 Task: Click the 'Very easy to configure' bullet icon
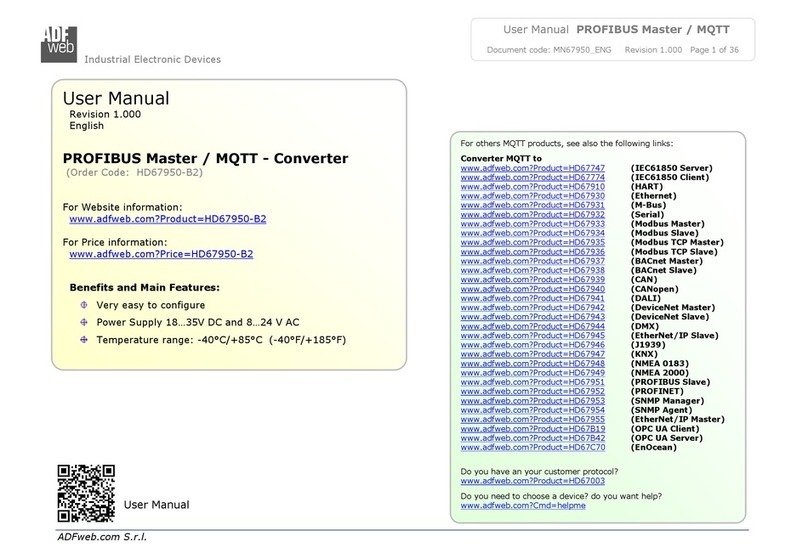[84, 304]
